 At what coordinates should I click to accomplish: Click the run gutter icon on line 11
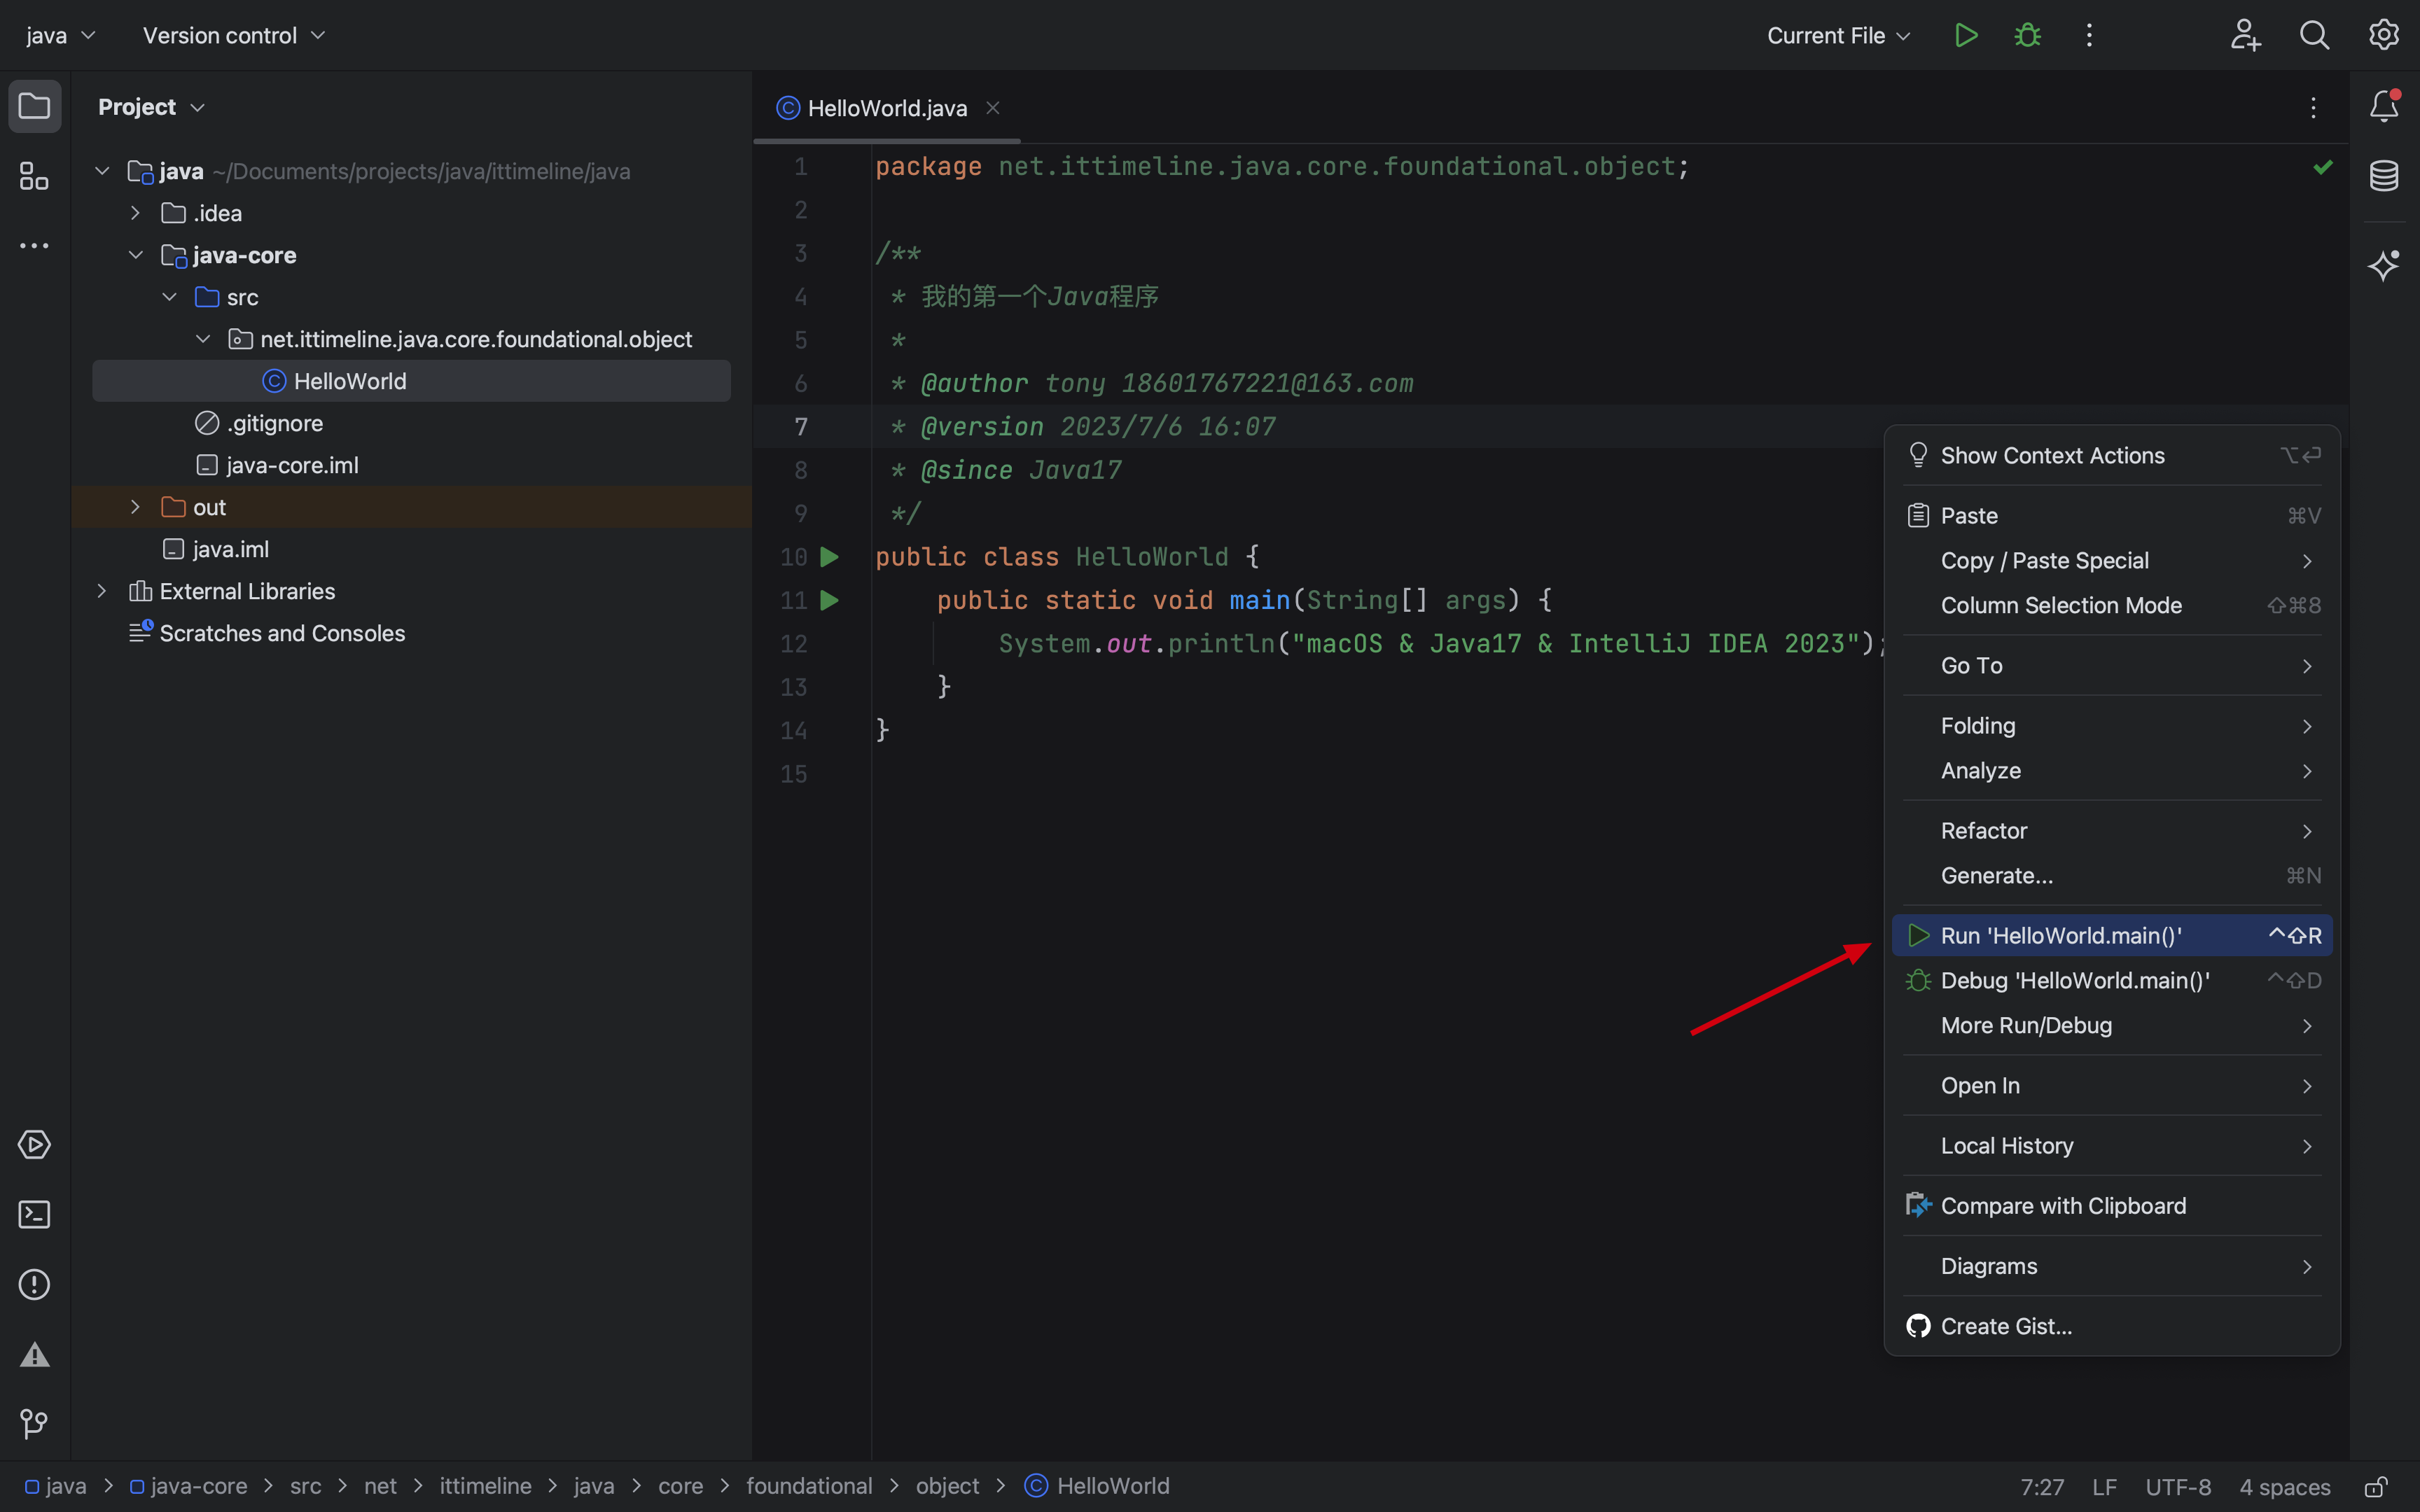(x=829, y=600)
